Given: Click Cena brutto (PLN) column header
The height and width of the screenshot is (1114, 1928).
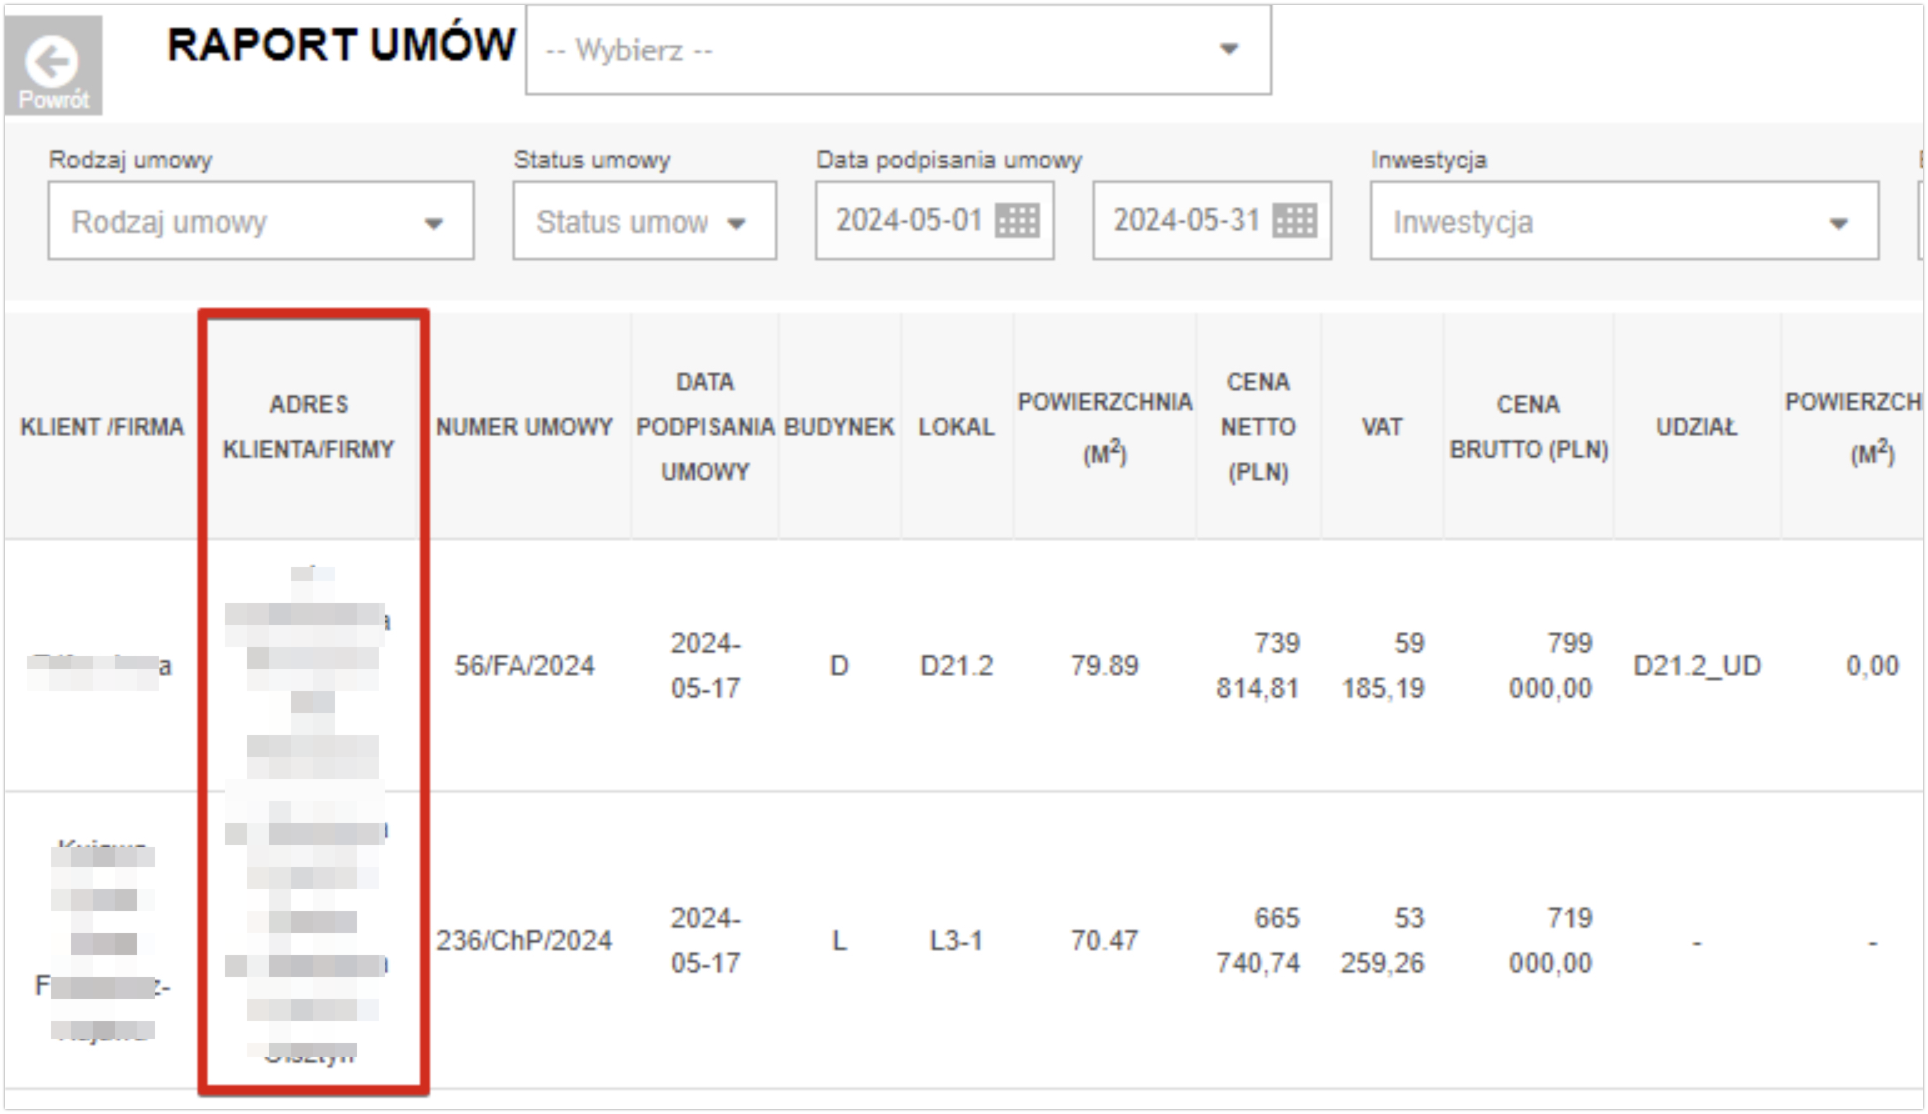Looking at the screenshot, I should coord(1528,427).
